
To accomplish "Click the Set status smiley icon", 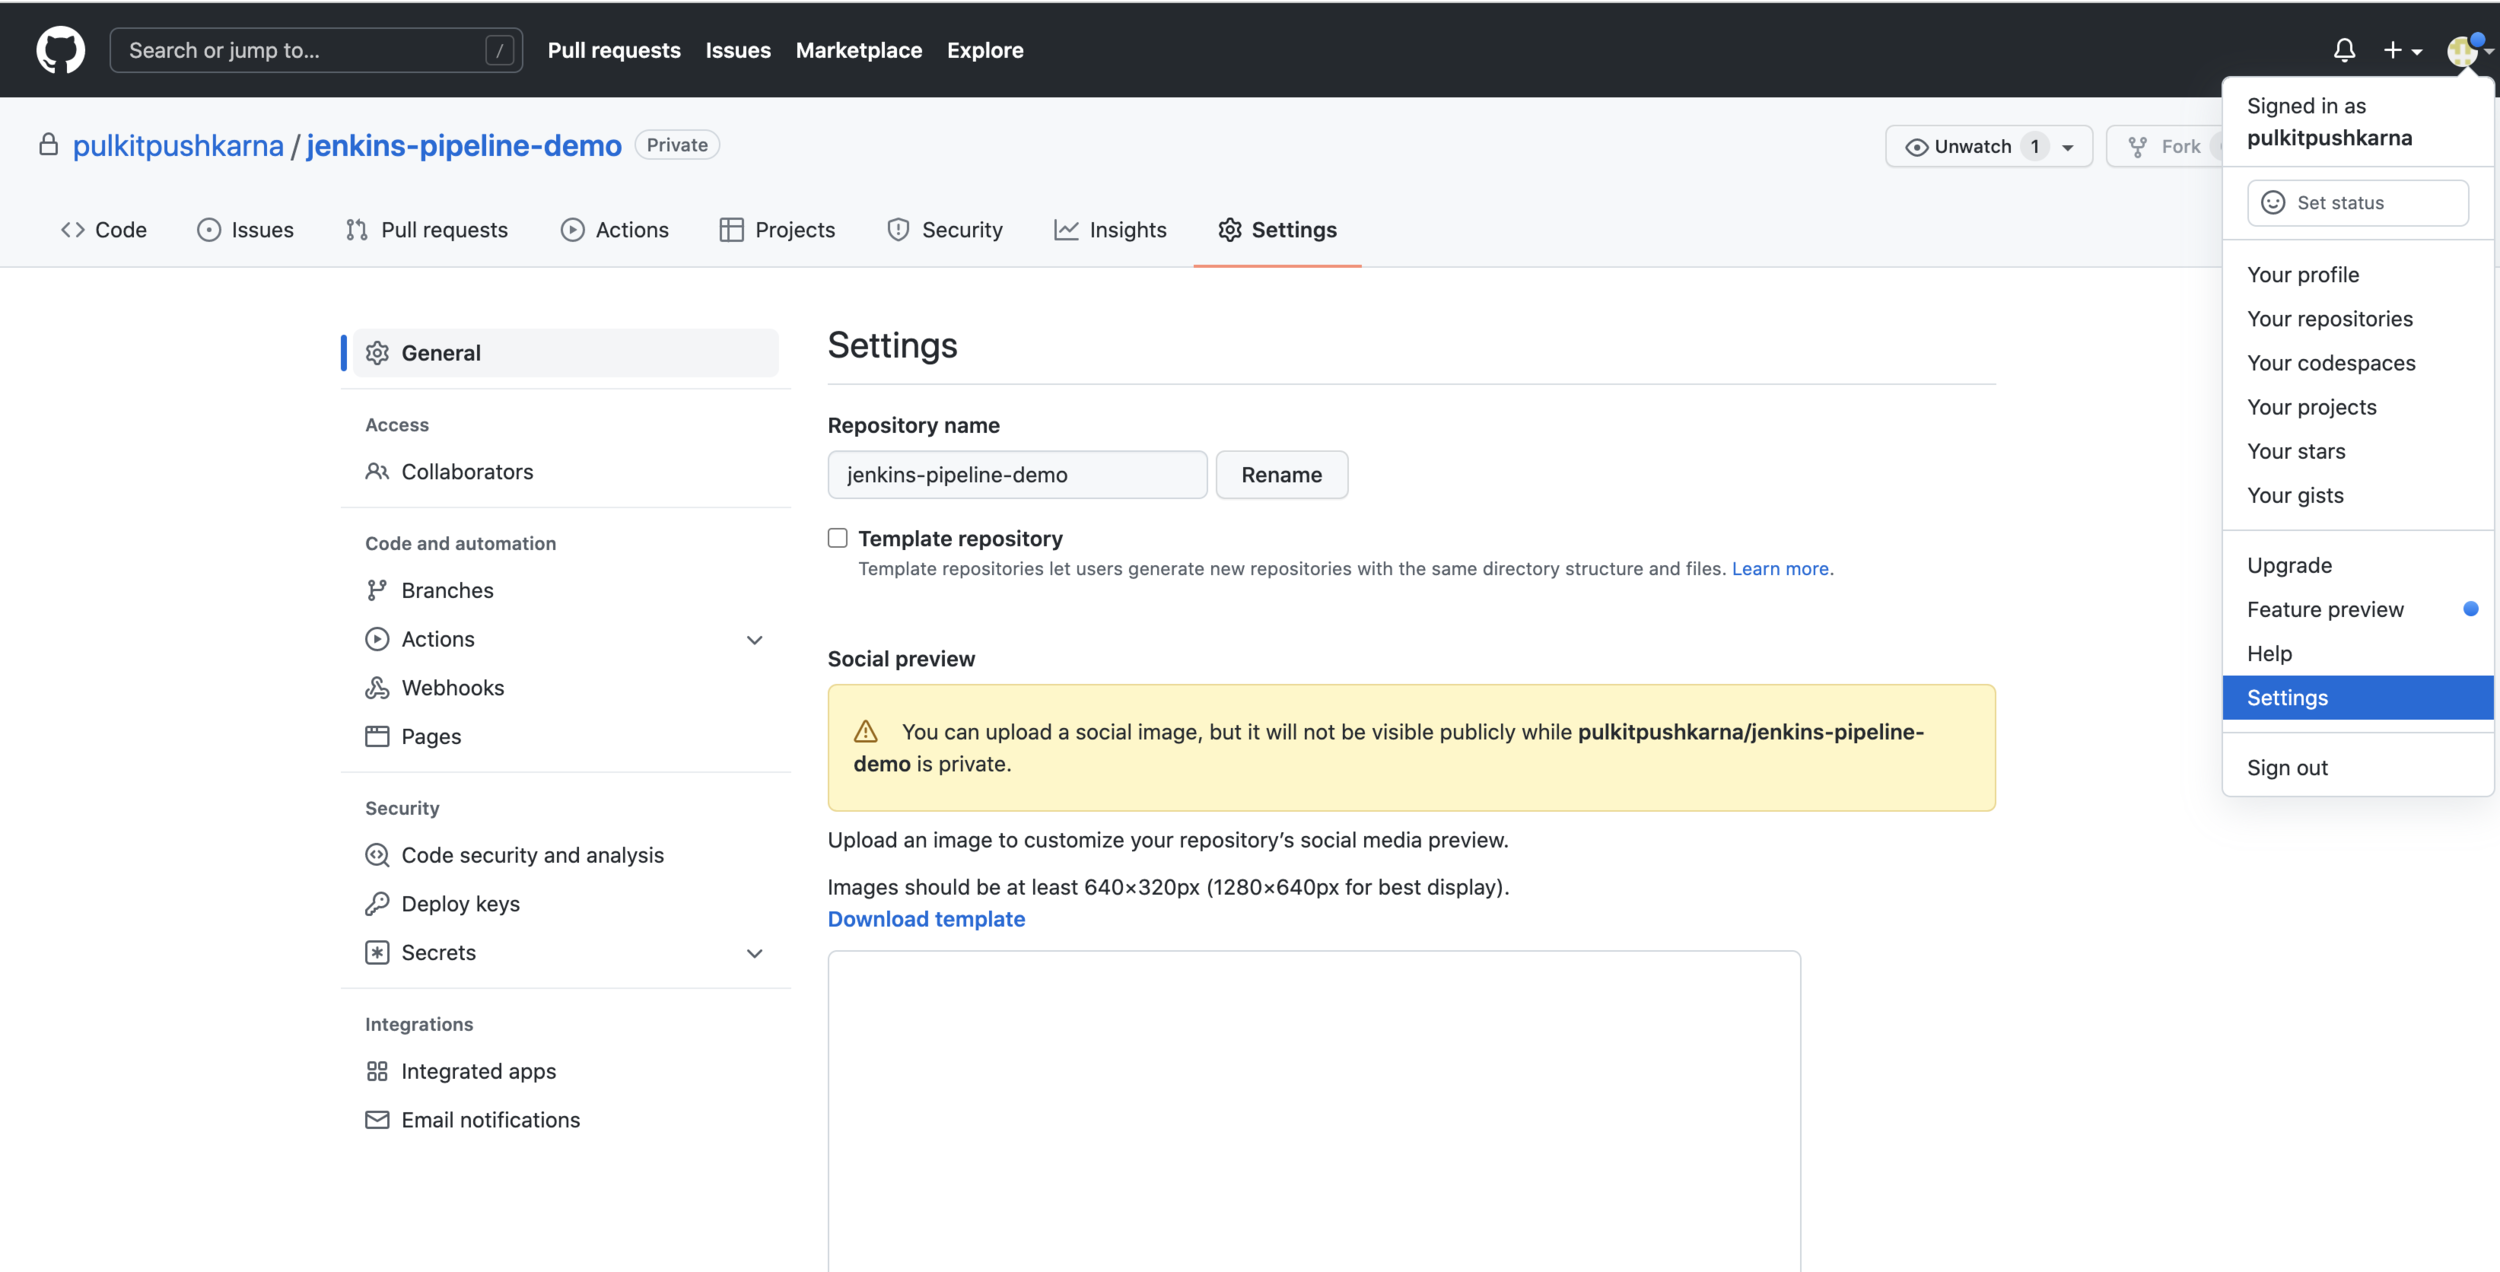I will [x=2273, y=203].
